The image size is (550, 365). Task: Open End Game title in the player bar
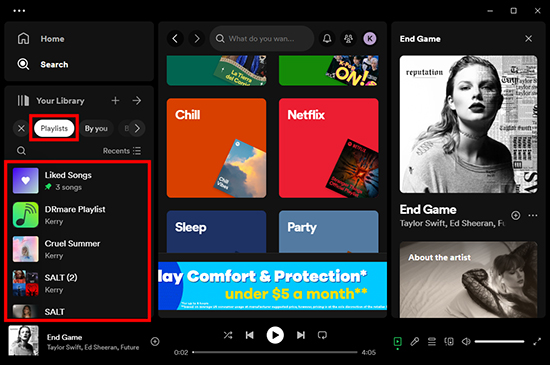click(65, 337)
